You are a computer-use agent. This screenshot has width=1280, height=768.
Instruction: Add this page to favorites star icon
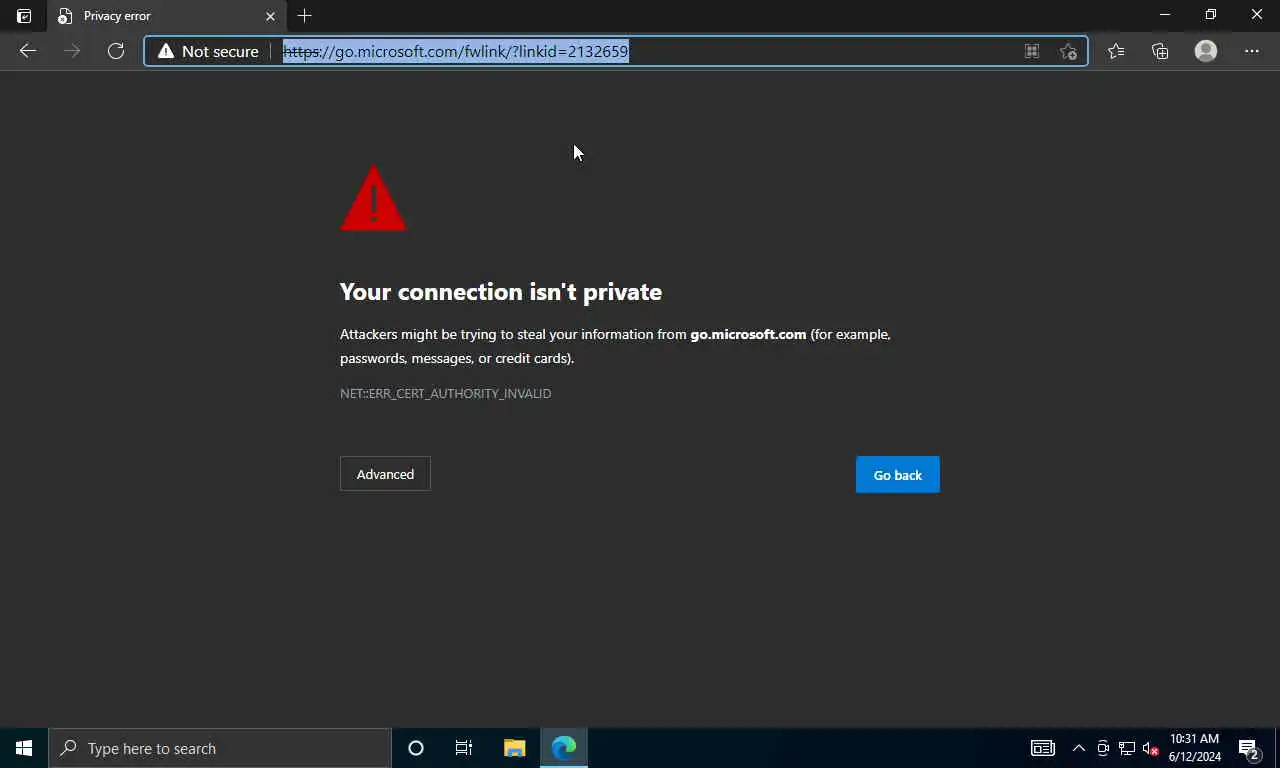(x=1068, y=51)
